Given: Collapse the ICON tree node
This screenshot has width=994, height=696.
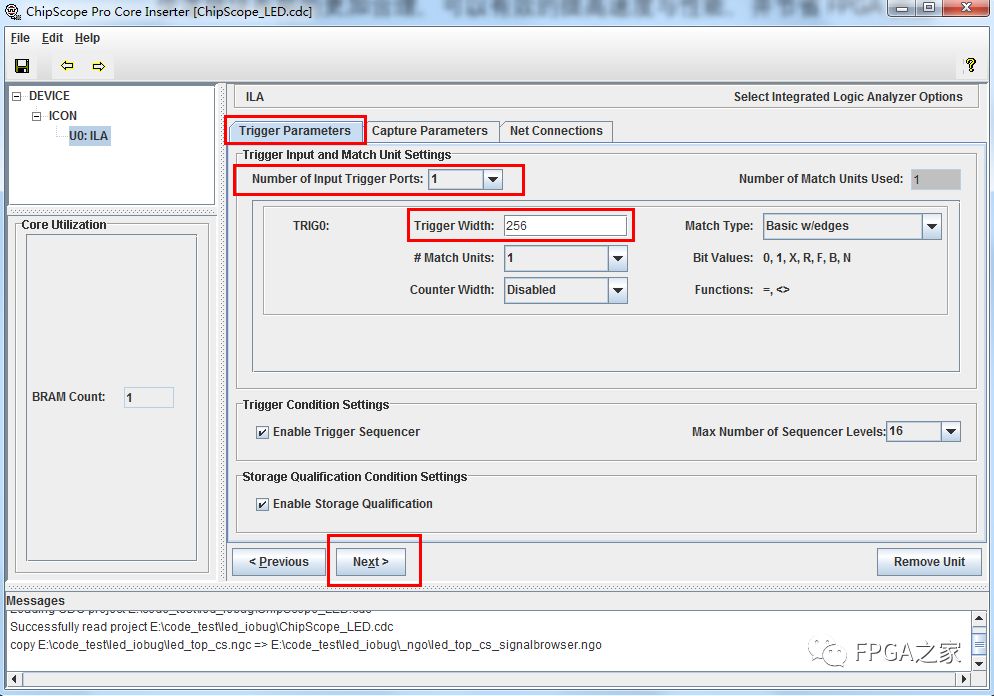Looking at the screenshot, I should [x=37, y=116].
